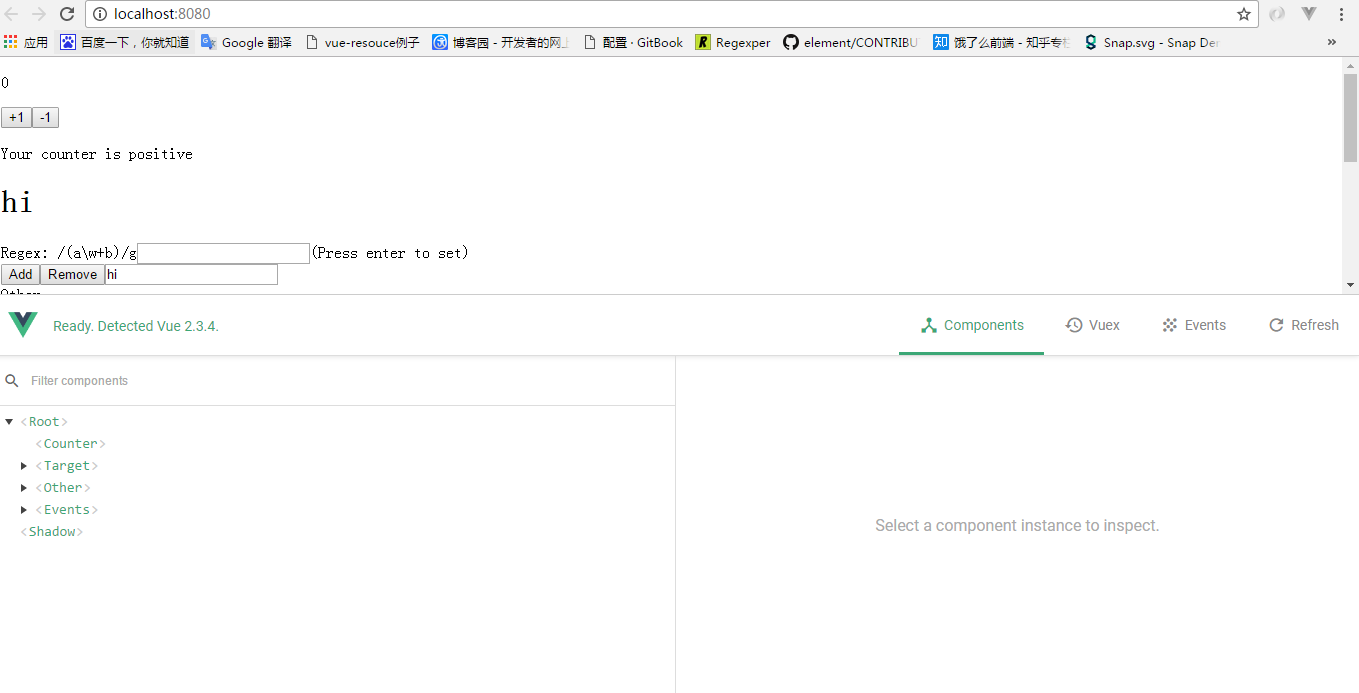Select the Events component in tree
Viewport: 1359px width, 693px height.
67,510
